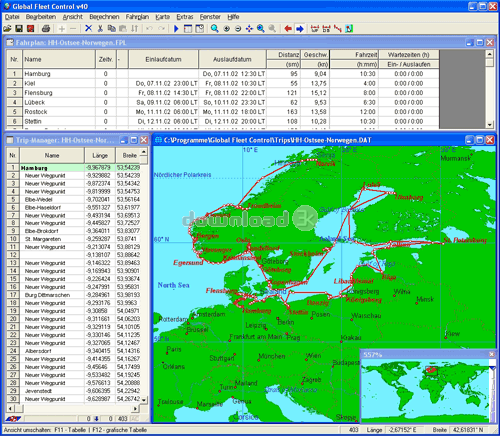
Task: Open the Fahrplan menu
Action: tap(137, 17)
